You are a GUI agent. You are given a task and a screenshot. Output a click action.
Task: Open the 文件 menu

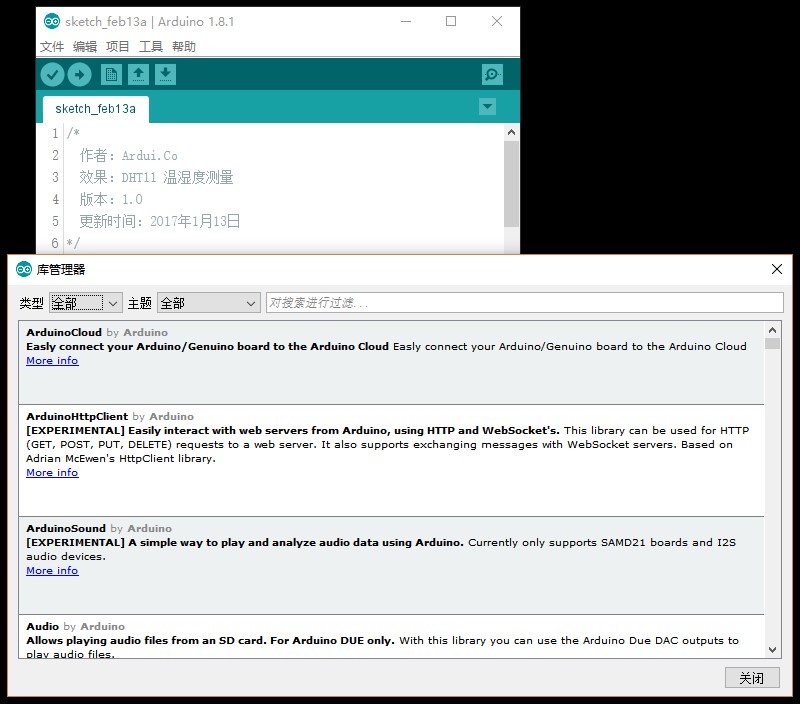coord(52,47)
